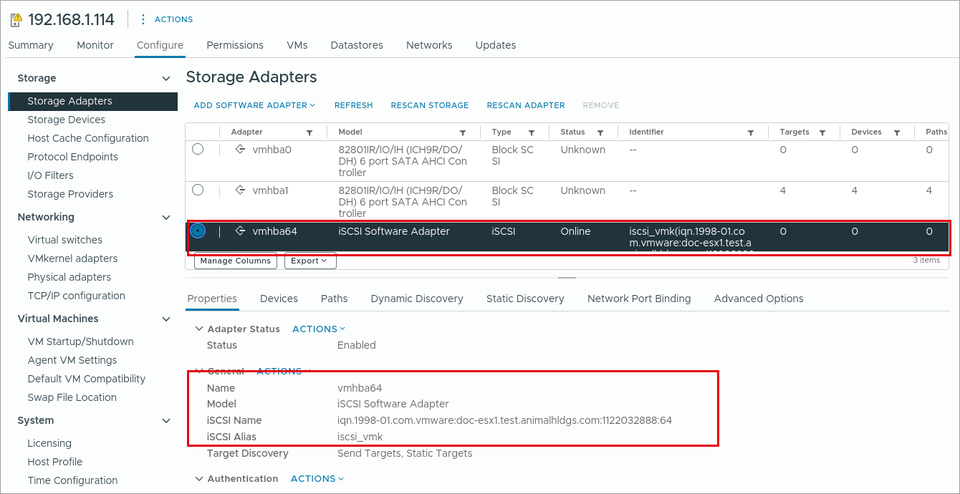Click filter icon in Targets column header
The height and width of the screenshot is (494, 960).
(x=822, y=132)
